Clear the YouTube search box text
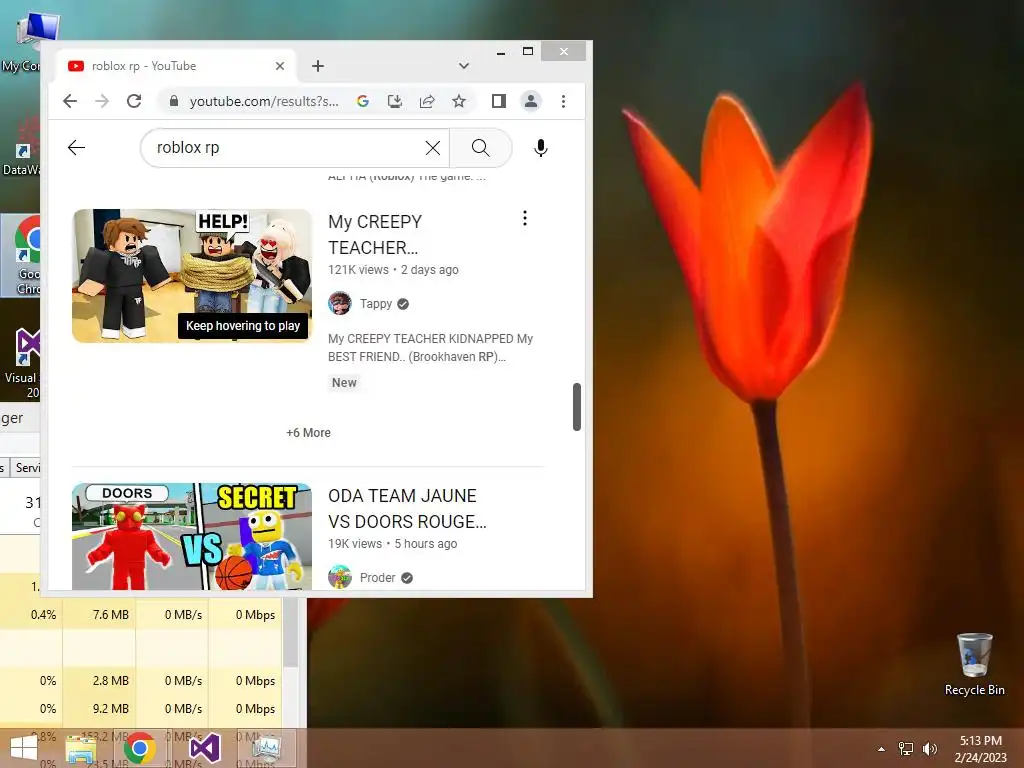1024x768 pixels. pos(432,148)
